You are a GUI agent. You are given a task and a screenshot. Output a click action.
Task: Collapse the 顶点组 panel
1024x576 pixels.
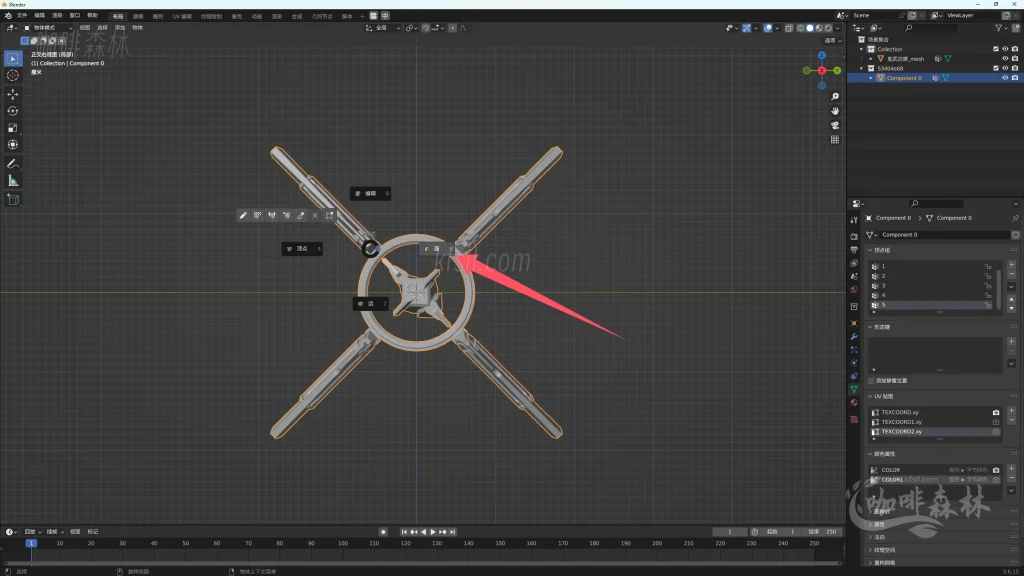(x=870, y=250)
